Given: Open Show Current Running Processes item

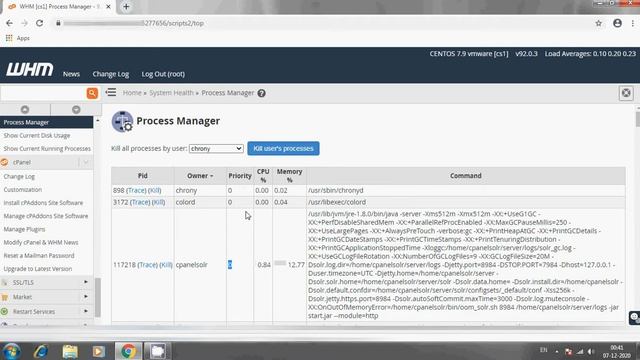Looking at the screenshot, I should pyautogui.click(x=47, y=149).
